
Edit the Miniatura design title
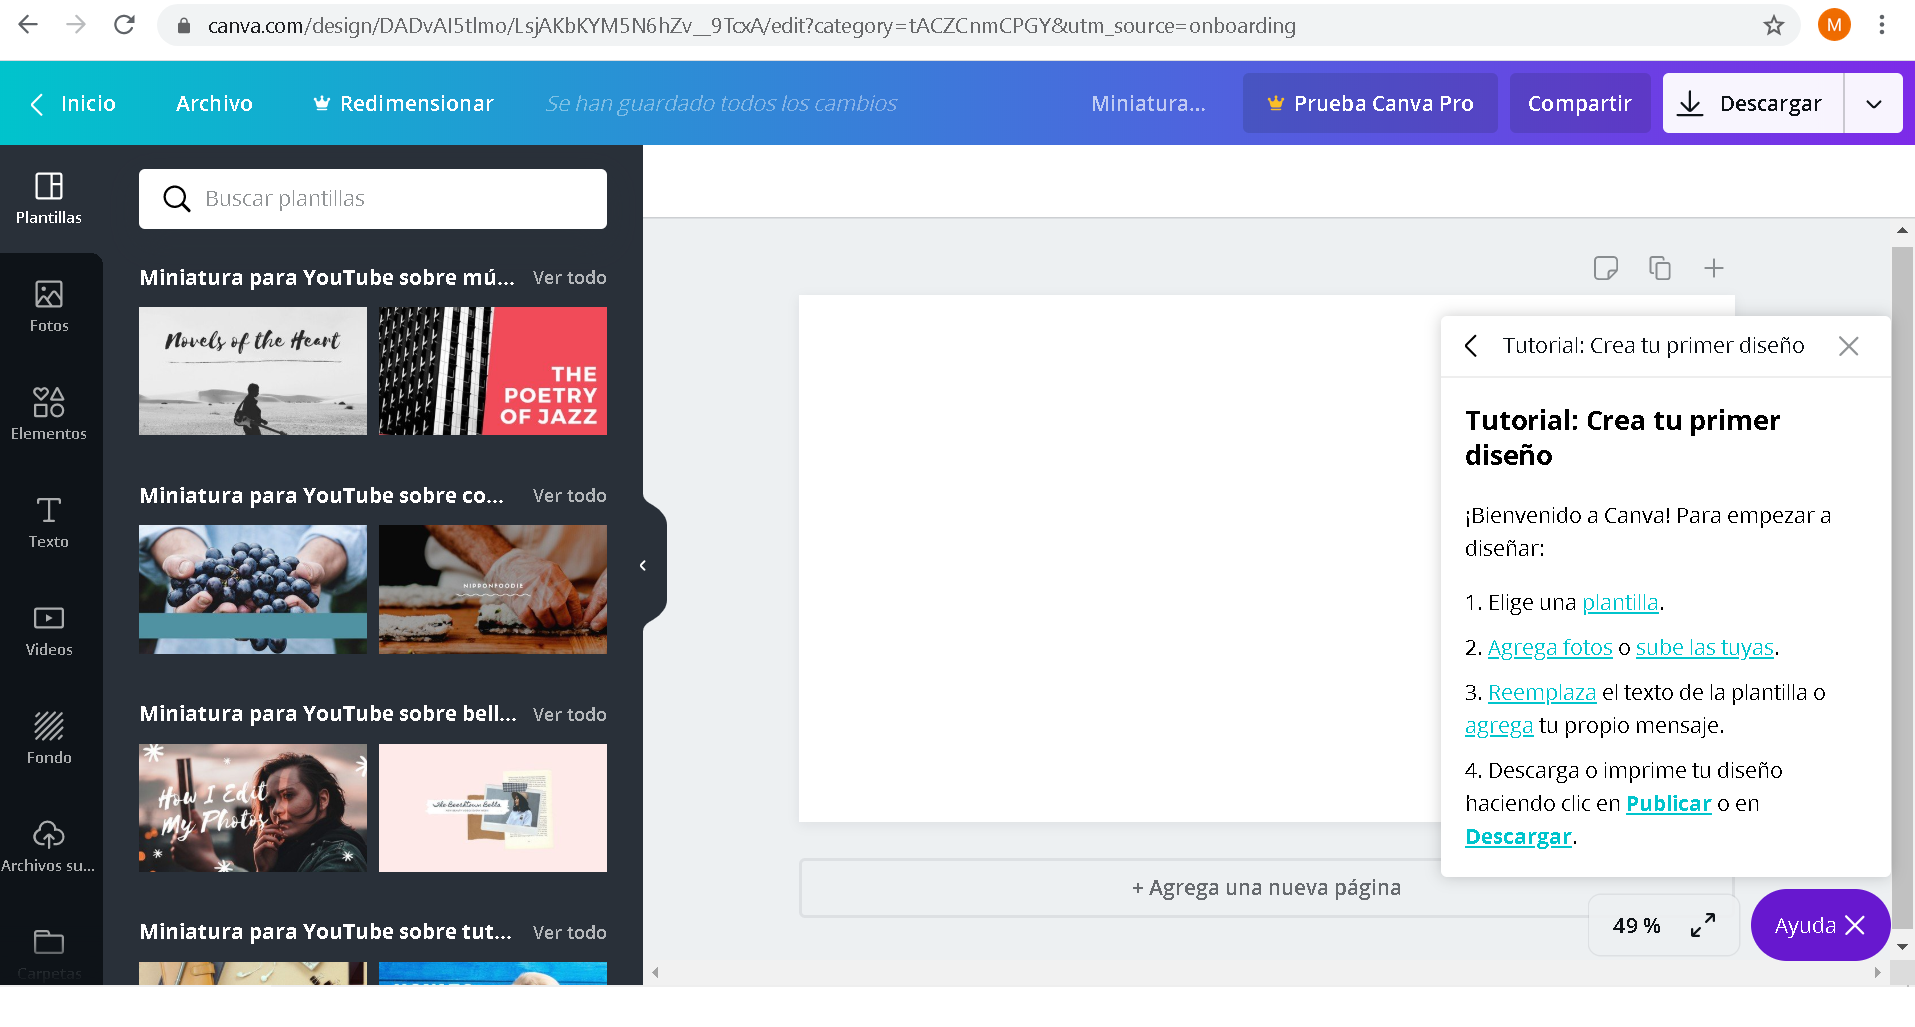1148,103
